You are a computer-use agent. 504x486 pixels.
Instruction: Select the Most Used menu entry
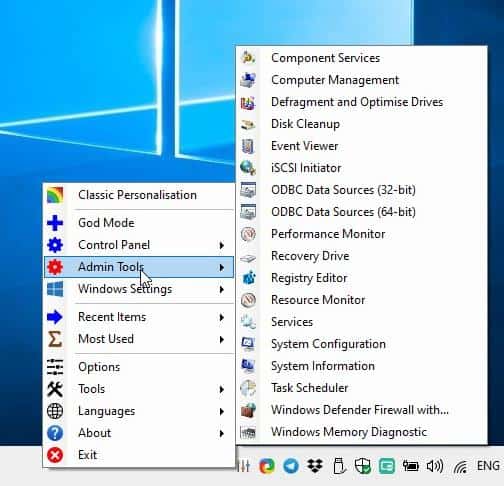139,339
